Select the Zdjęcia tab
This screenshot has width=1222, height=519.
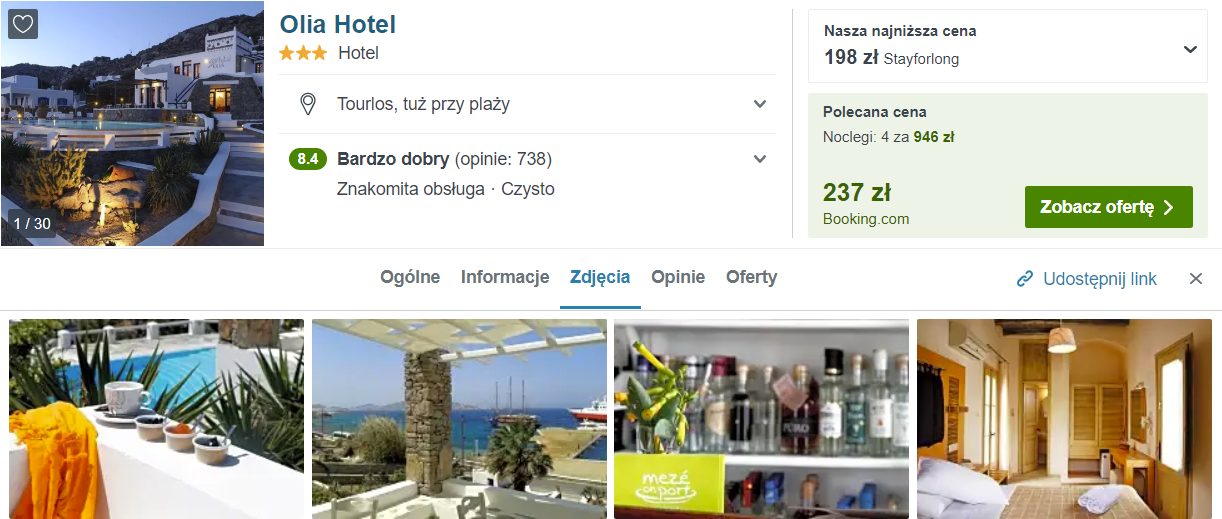(600, 277)
